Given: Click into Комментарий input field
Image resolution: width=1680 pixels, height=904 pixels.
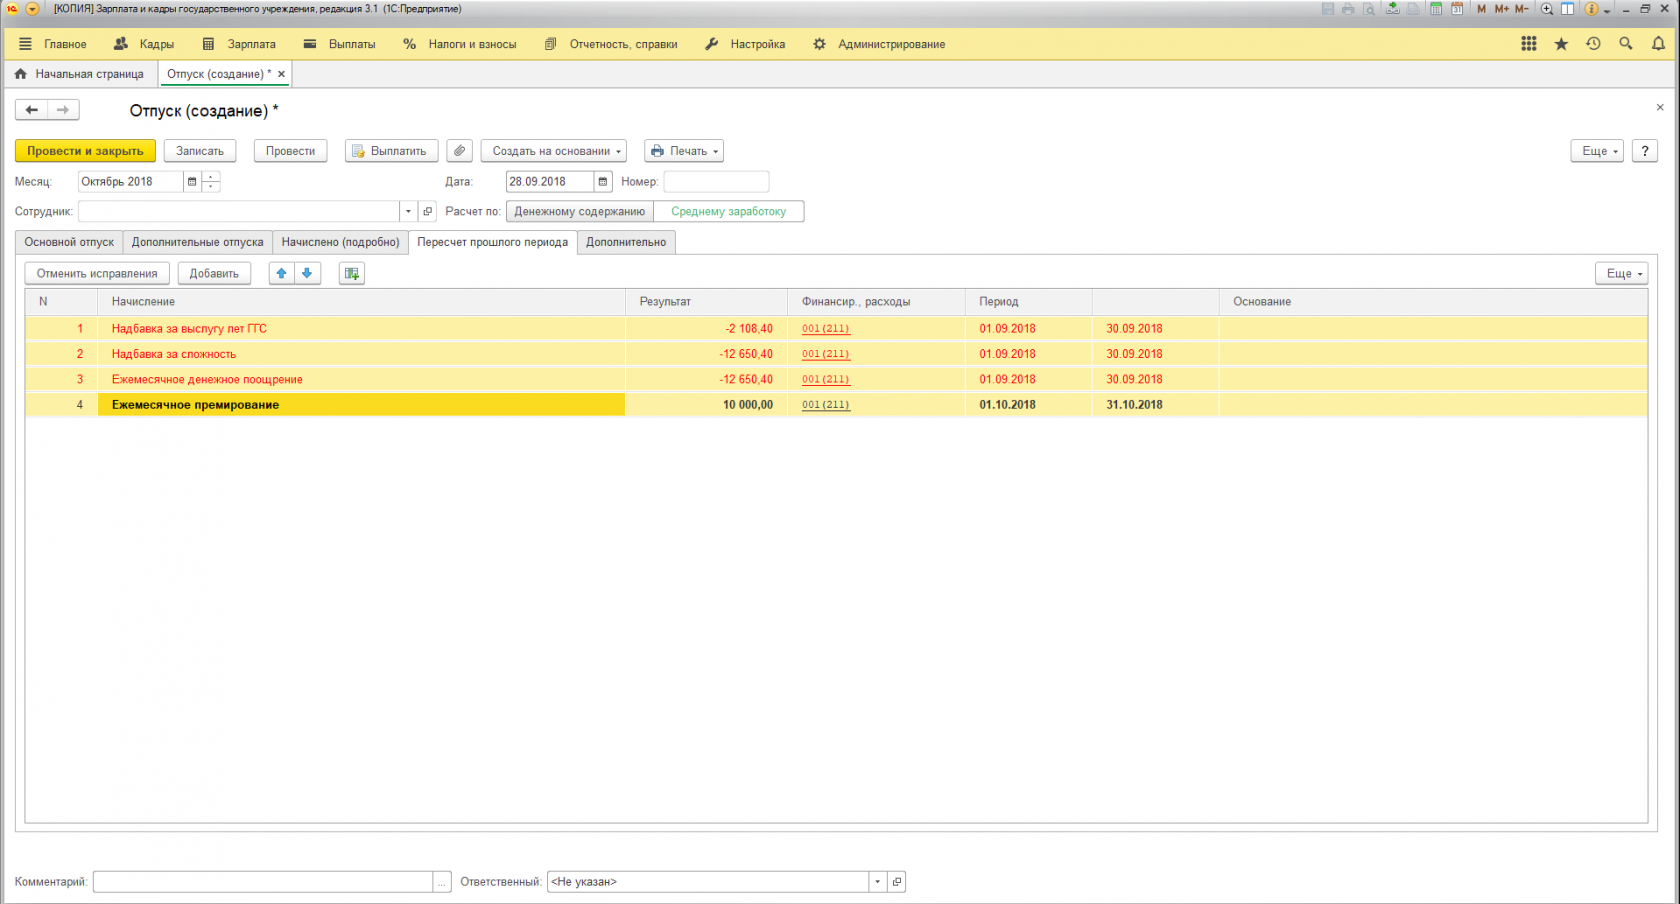Looking at the screenshot, I should pyautogui.click(x=263, y=882).
